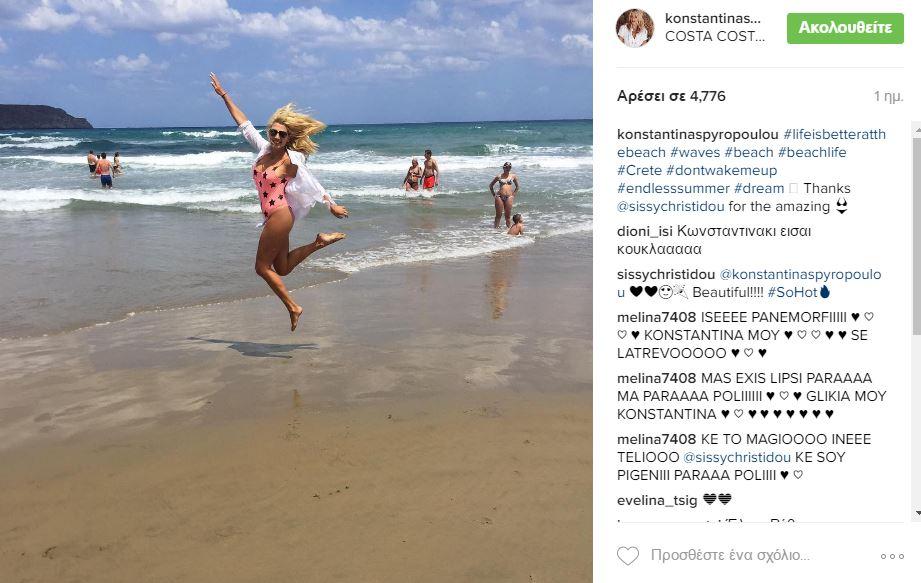Viewport: 921px width, 583px height.
Task: Open the #beachlife hashtag
Action: [x=812, y=152]
